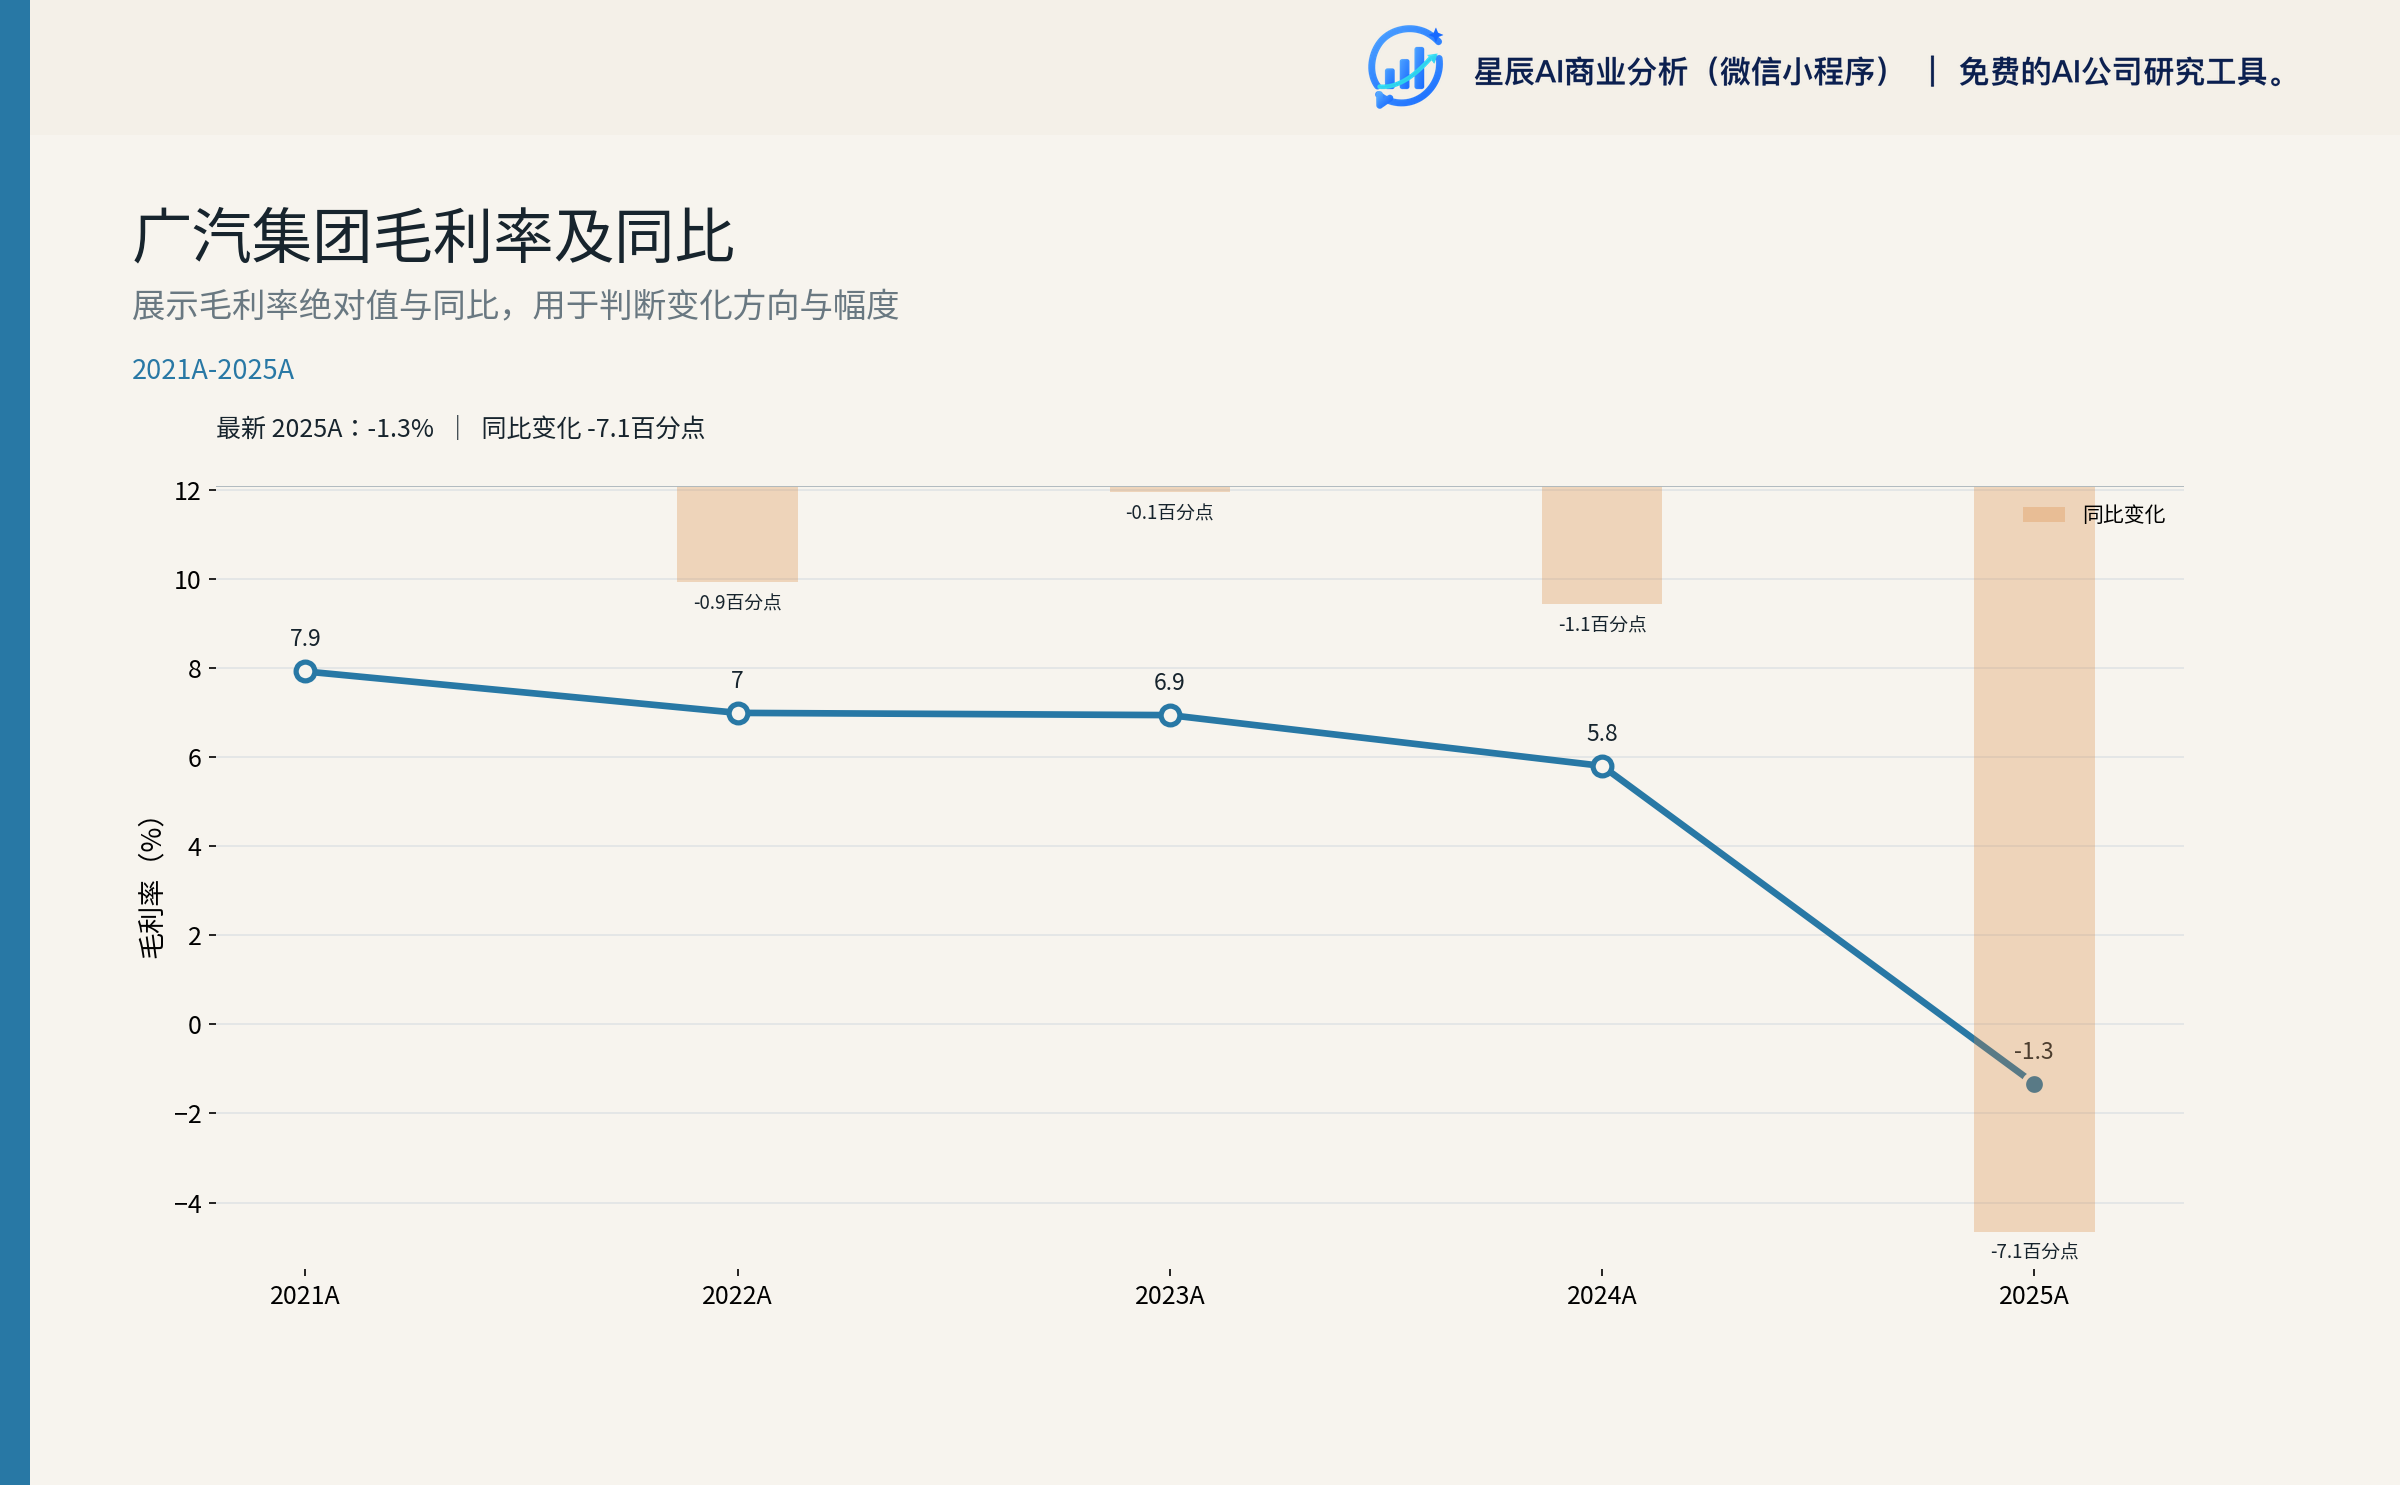The width and height of the screenshot is (2400, 1485).
Task: Click the 2025A filled data point
Action: [x=2034, y=1084]
